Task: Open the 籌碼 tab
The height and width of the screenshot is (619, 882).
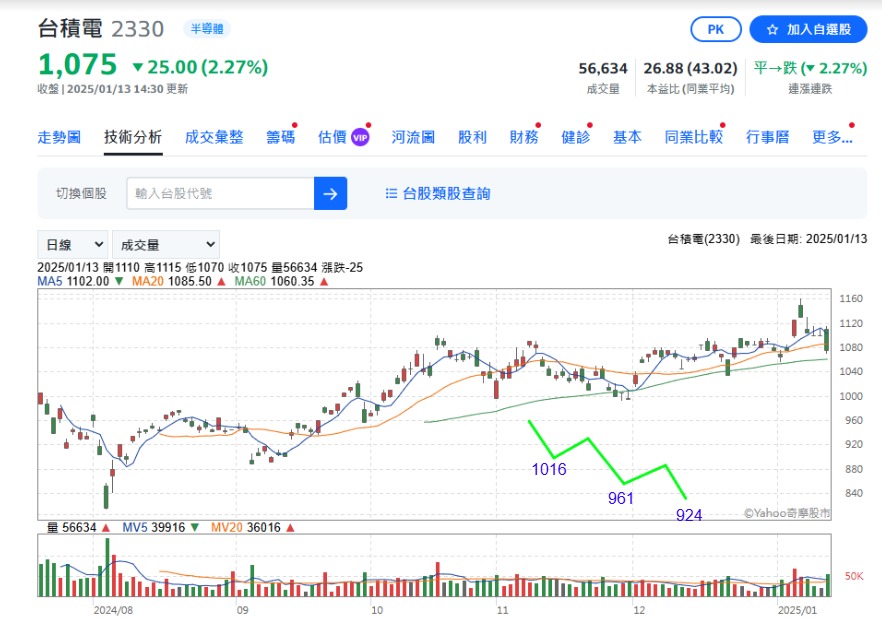Action: tap(280, 137)
